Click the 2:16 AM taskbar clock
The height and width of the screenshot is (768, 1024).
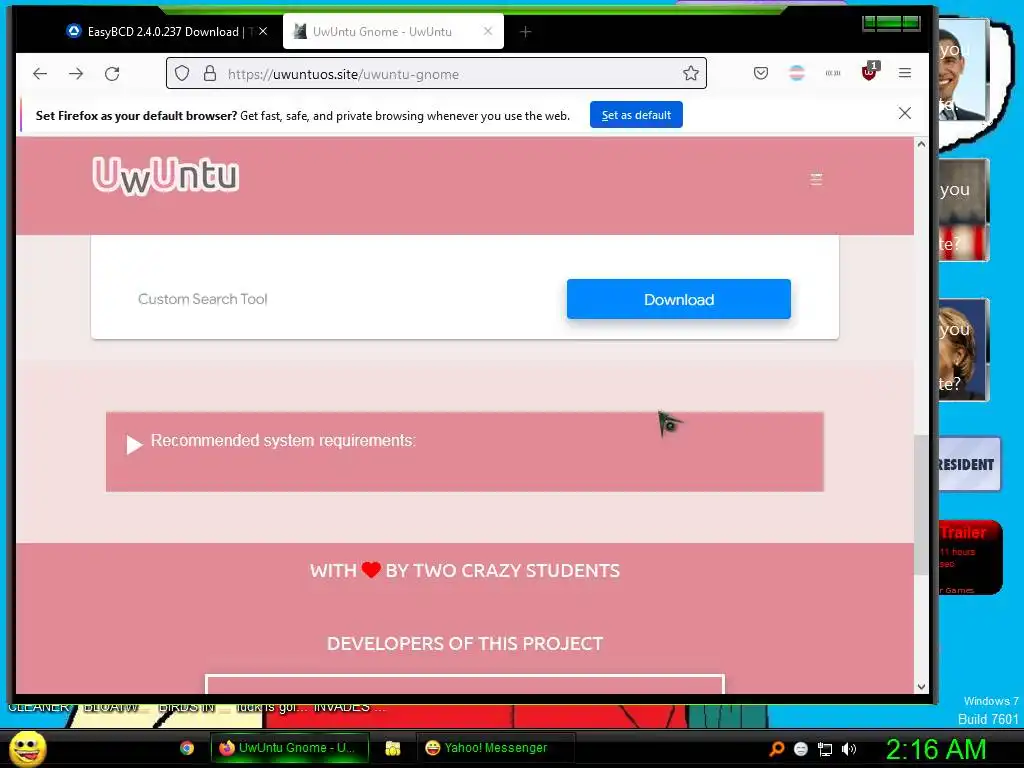click(x=936, y=749)
